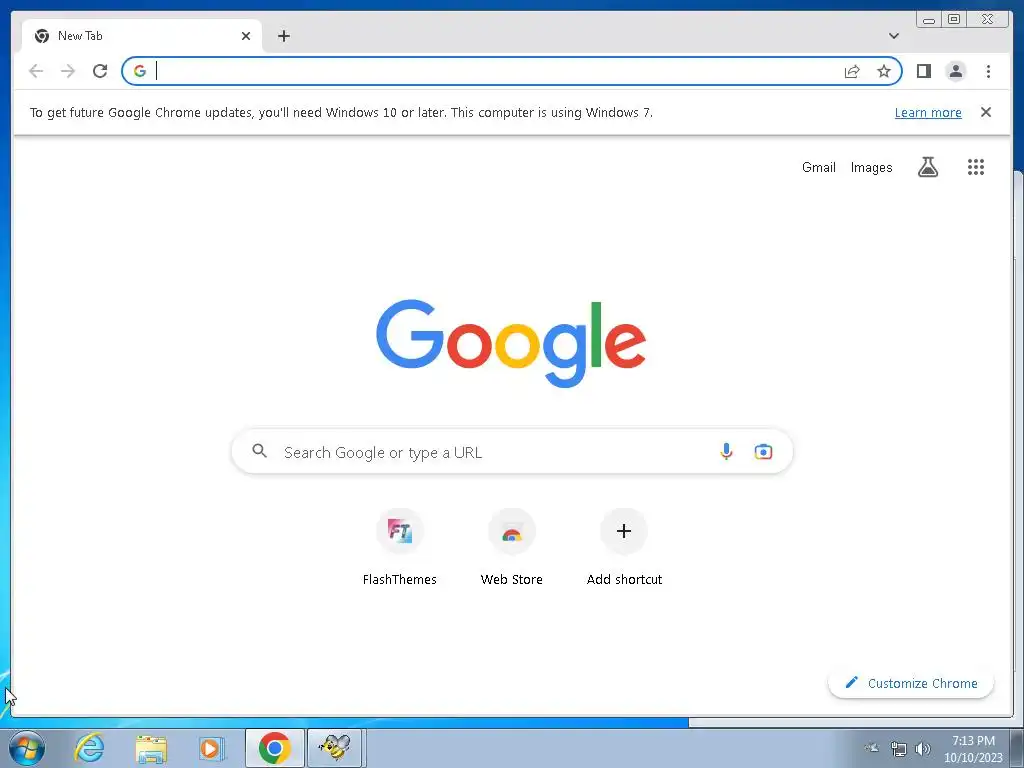Image resolution: width=1024 pixels, height=768 pixels.
Task: Open the network tray icon
Action: pos(899,749)
